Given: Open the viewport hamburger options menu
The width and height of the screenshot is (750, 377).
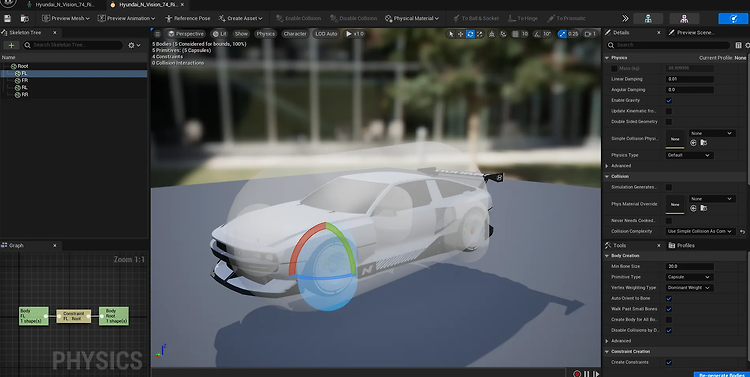Looking at the screenshot, I should coord(157,34).
